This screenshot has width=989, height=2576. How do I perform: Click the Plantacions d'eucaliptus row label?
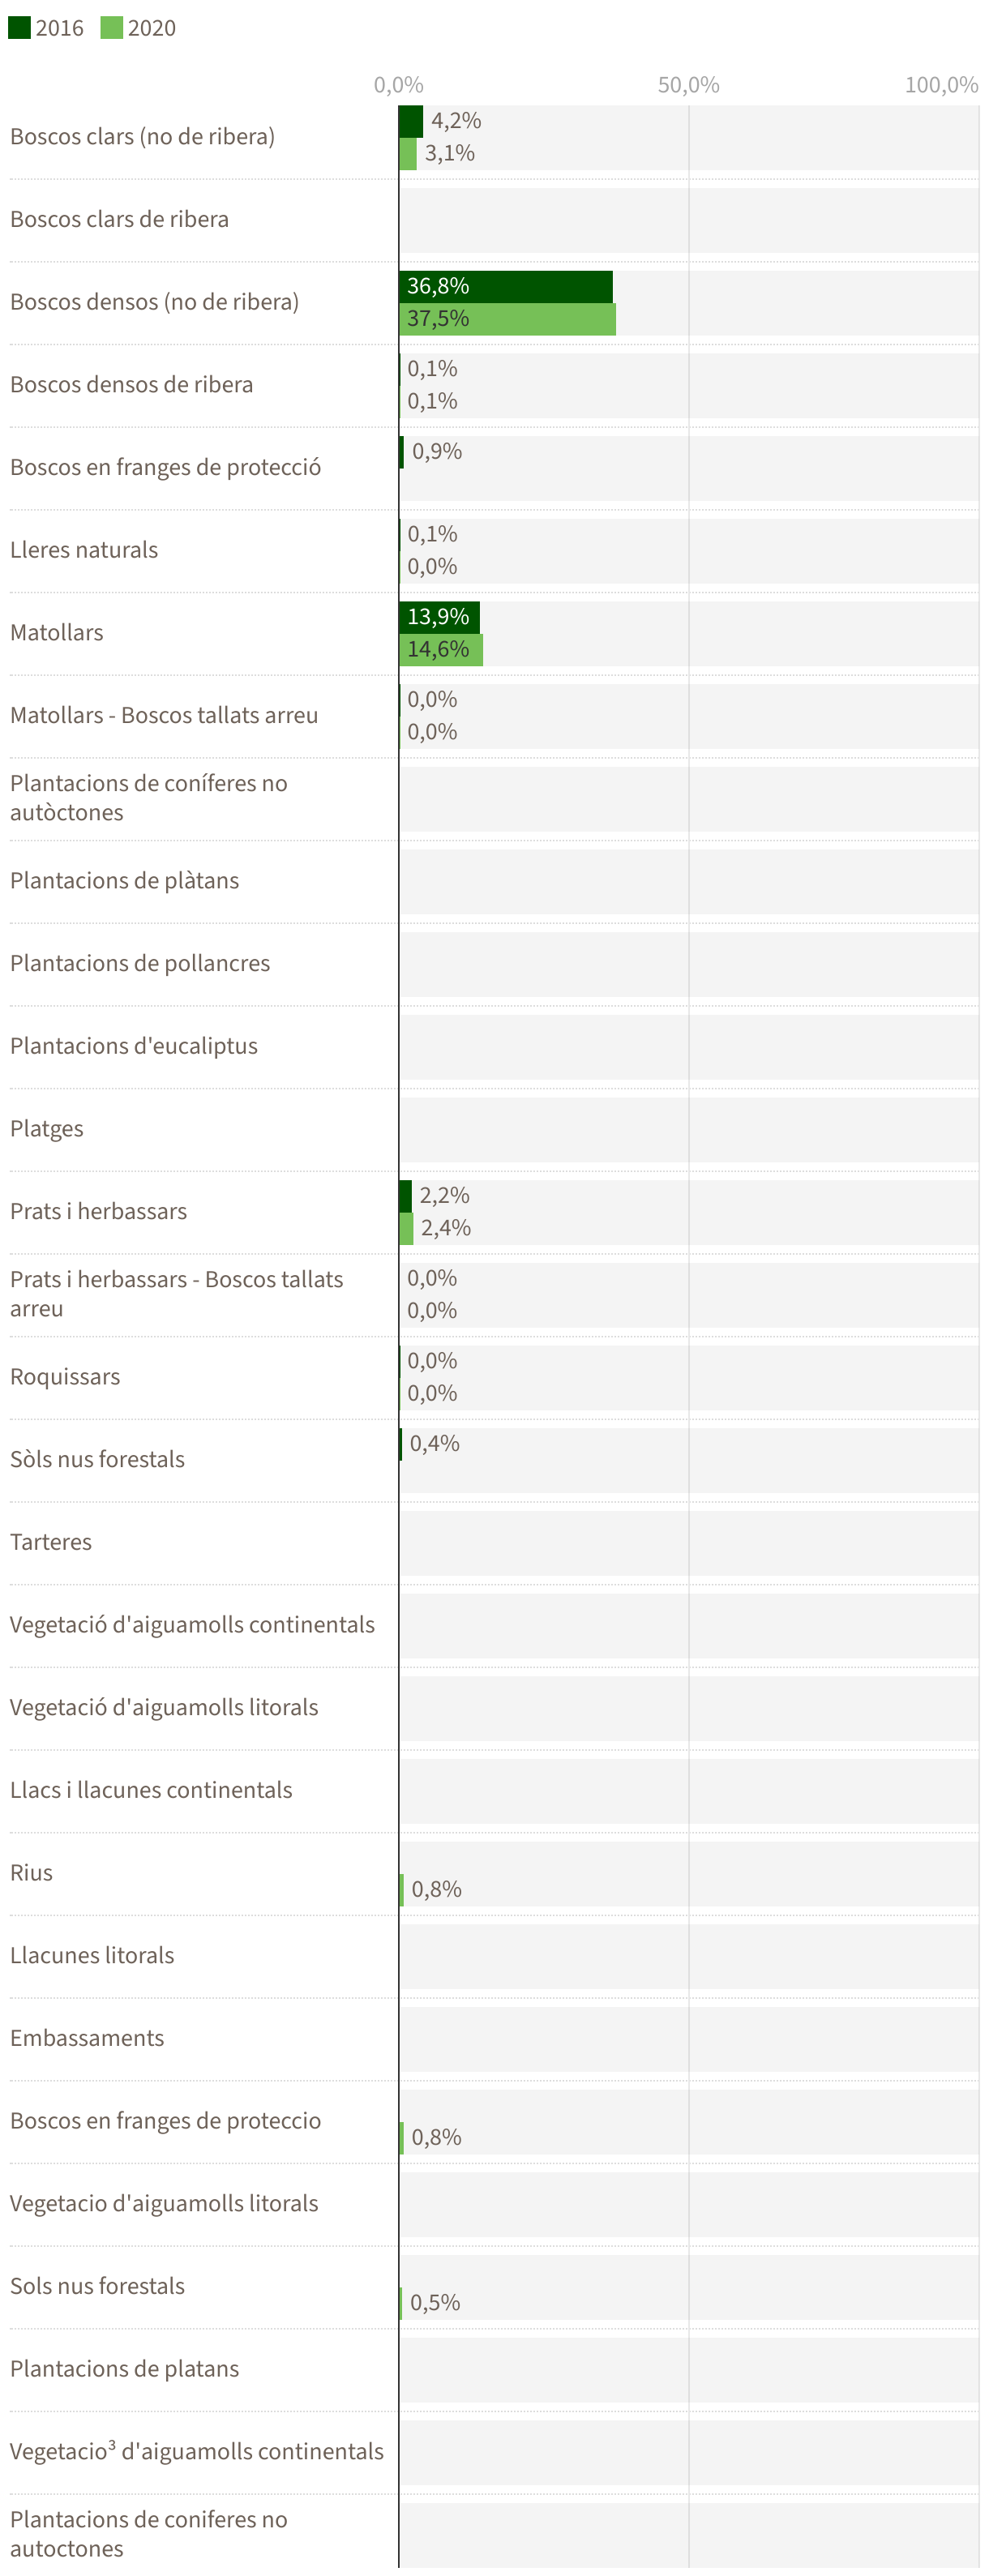(x=134, y=1046)
